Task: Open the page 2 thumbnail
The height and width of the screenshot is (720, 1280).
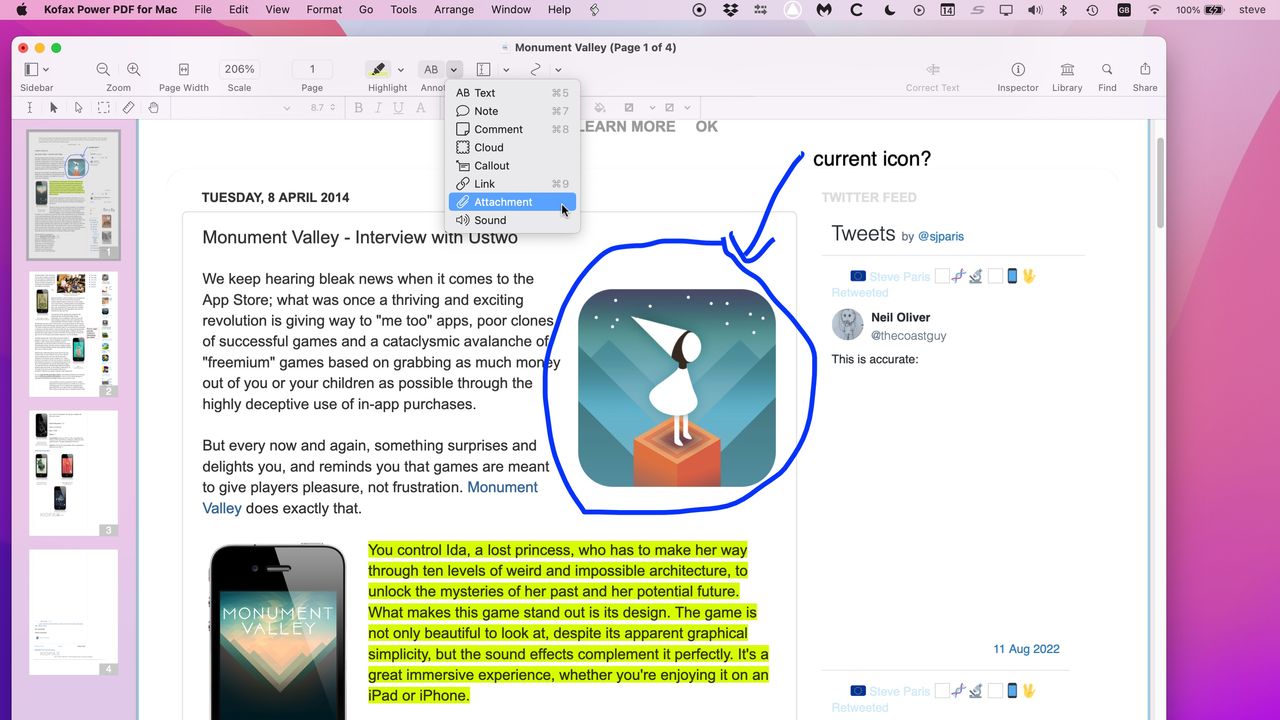Action: pyautogui.click(x=74, y=334)
